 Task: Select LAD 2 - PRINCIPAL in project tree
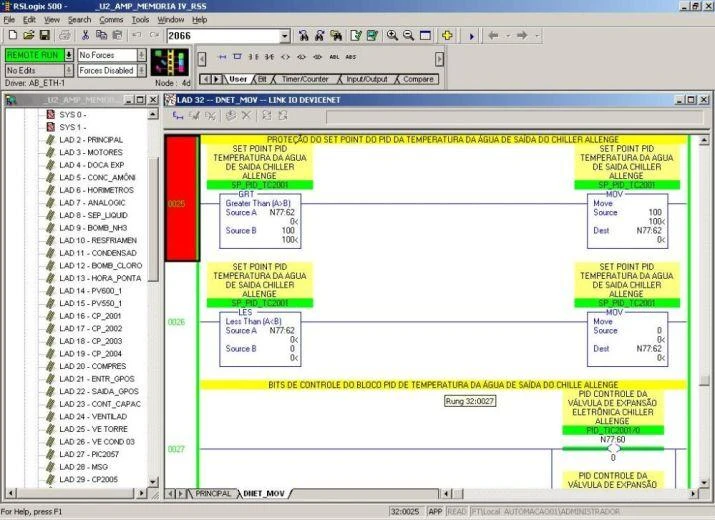pyautogui.click(x=91, y=140)
